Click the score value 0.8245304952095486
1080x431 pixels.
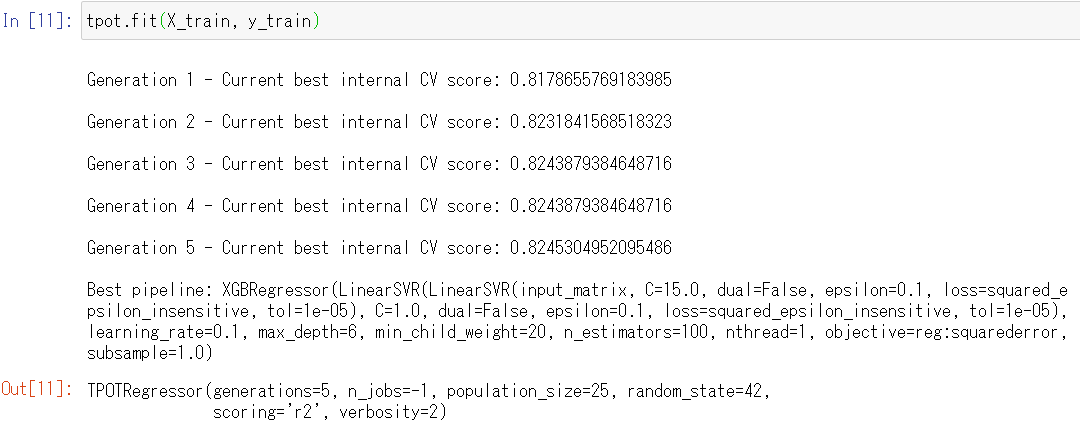pyautogui.click(x=590, y=248)
